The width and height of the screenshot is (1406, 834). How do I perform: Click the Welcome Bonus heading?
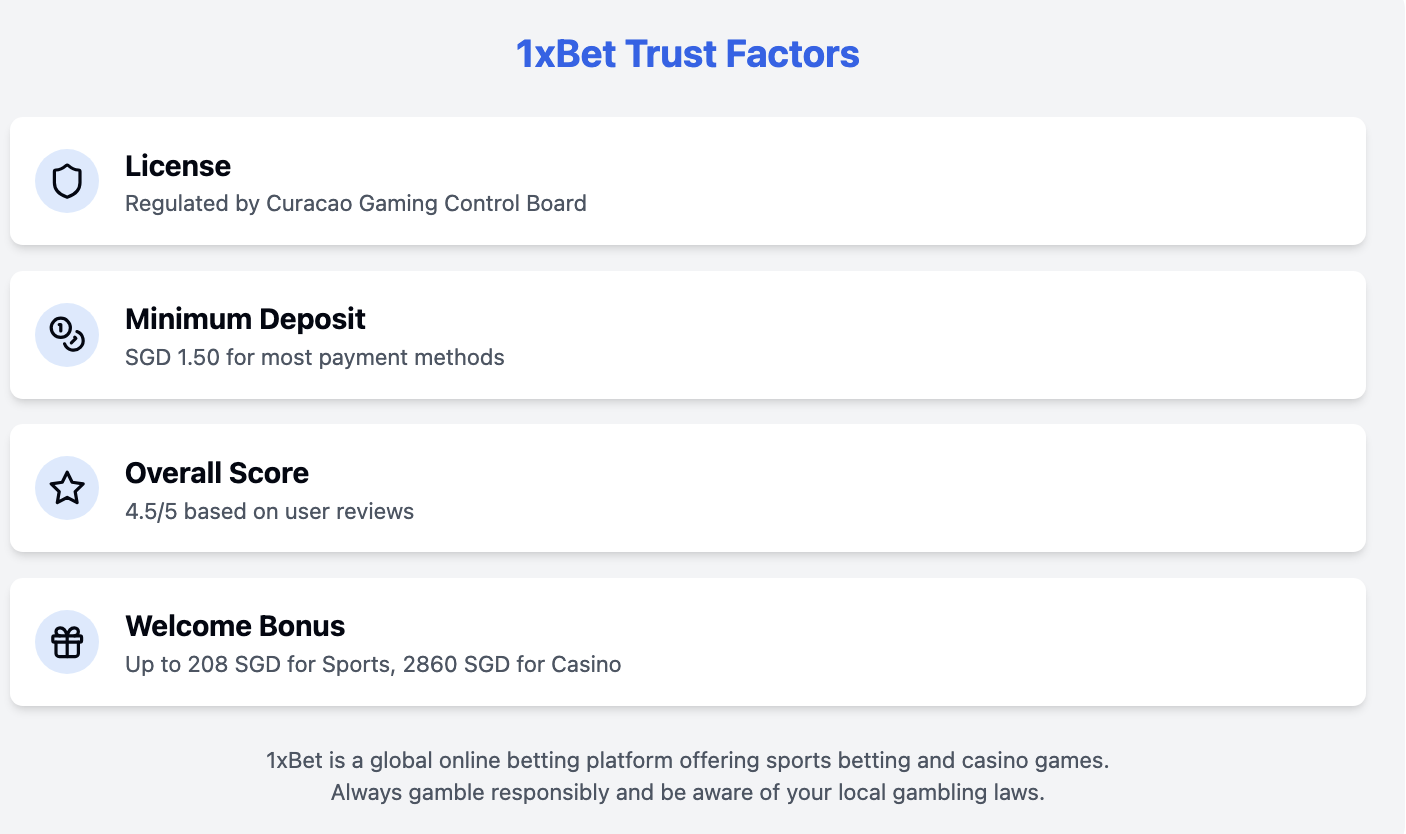[x=235, y=626]
